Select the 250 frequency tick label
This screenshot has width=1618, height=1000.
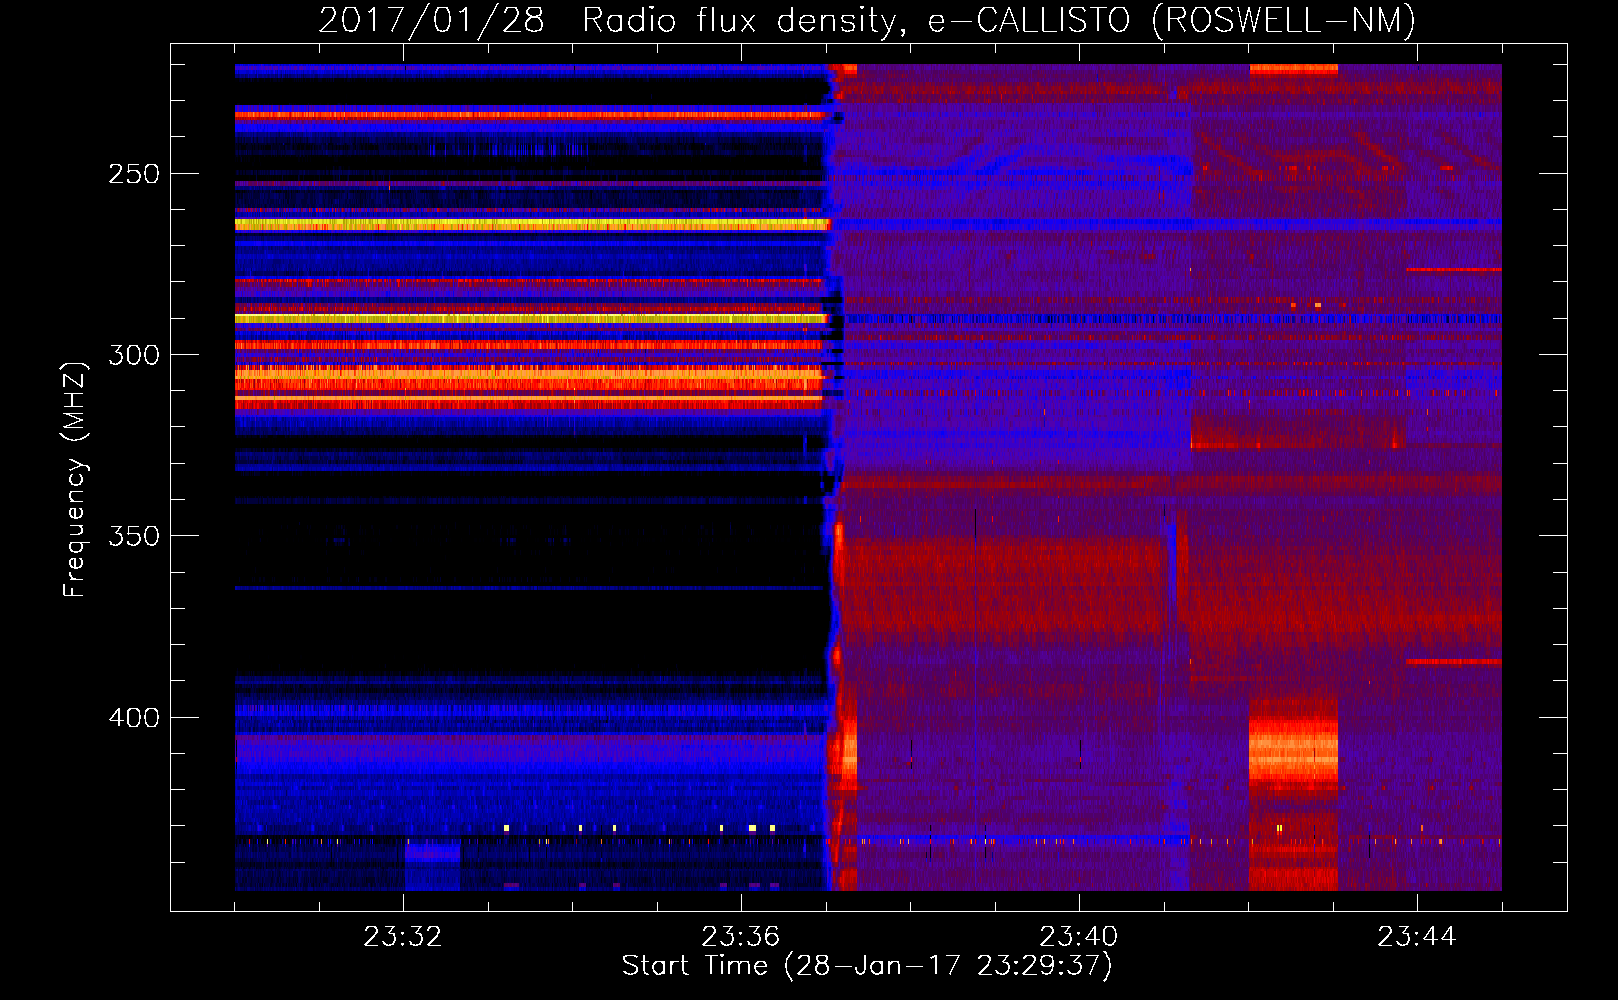[134, 174]
